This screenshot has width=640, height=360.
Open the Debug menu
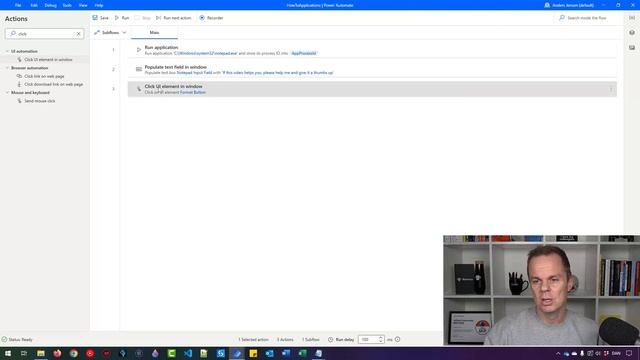[x=51, y=5]
